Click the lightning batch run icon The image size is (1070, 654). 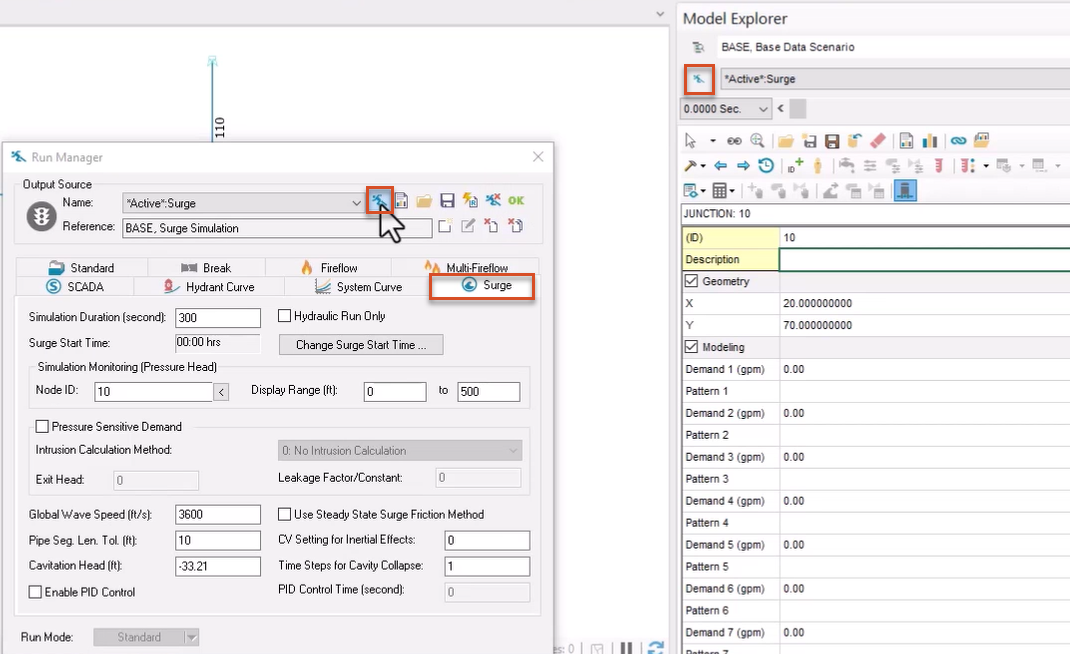[x=470, y=200]
